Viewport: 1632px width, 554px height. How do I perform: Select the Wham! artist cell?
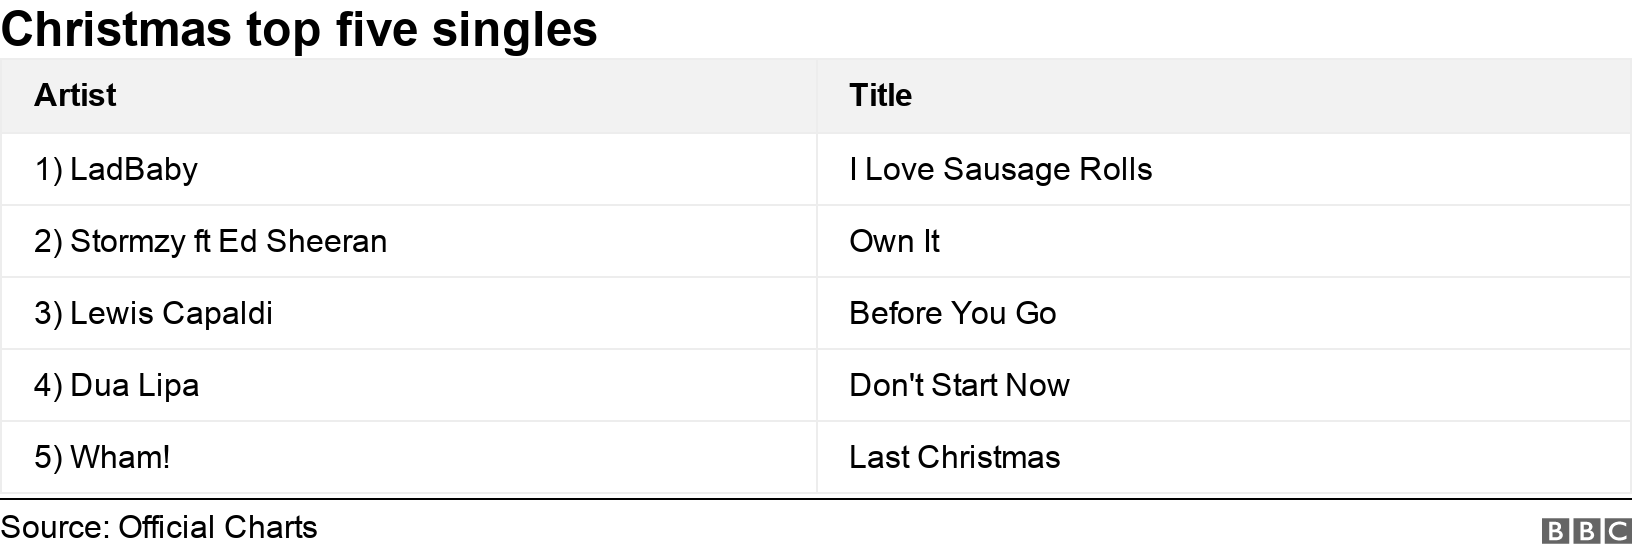point(102,457)
